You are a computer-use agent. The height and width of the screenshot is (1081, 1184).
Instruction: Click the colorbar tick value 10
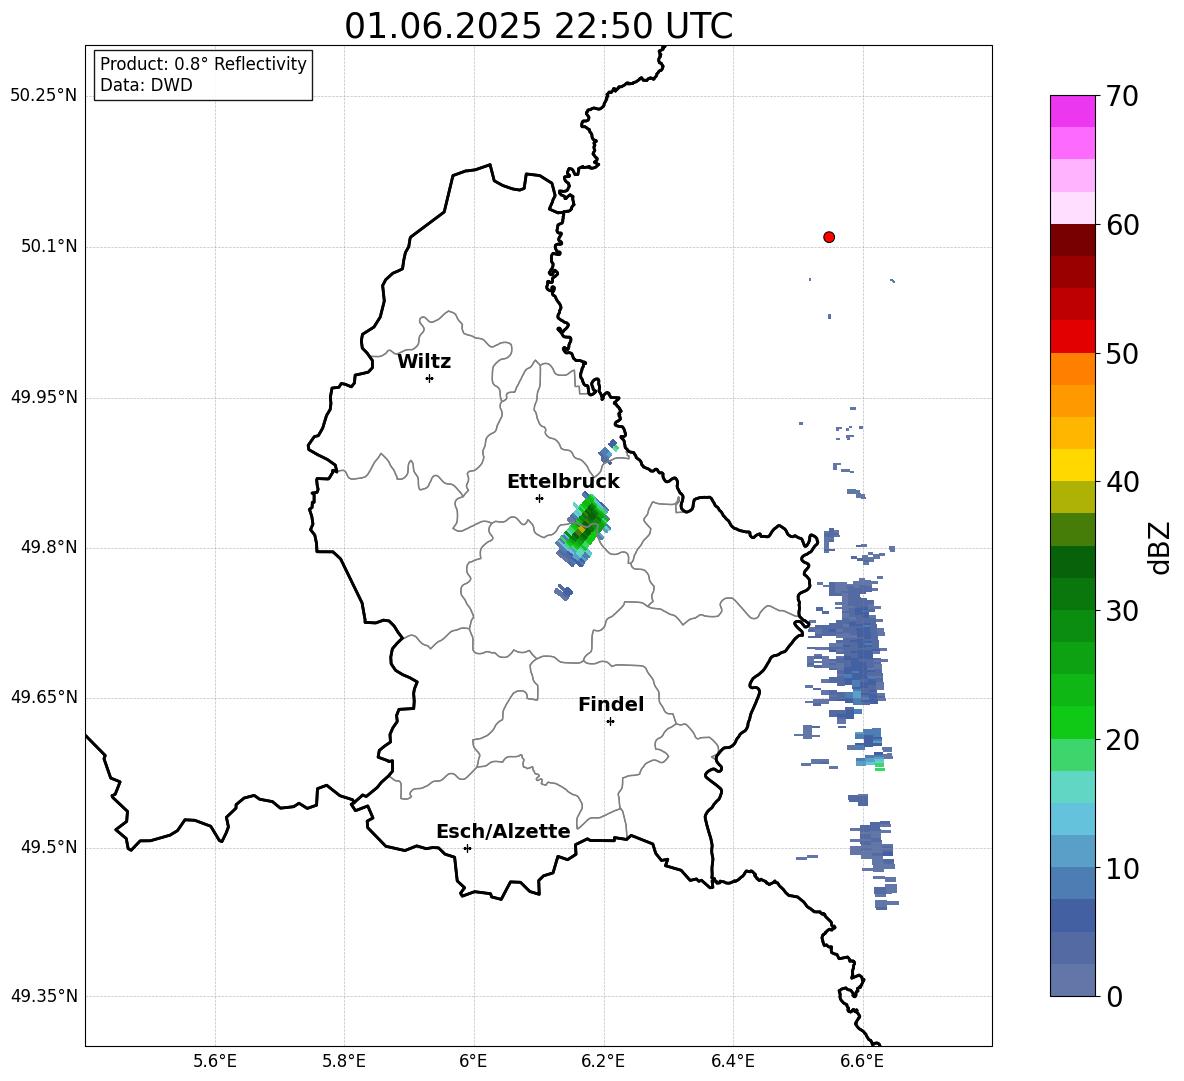click(x=1122, y=868)
